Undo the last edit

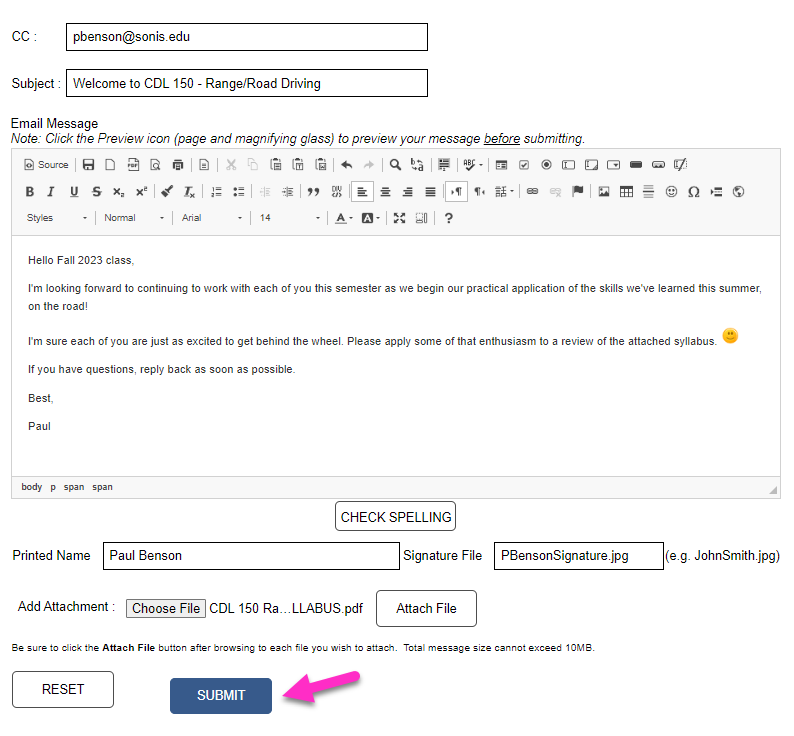(x=347, y=165)
